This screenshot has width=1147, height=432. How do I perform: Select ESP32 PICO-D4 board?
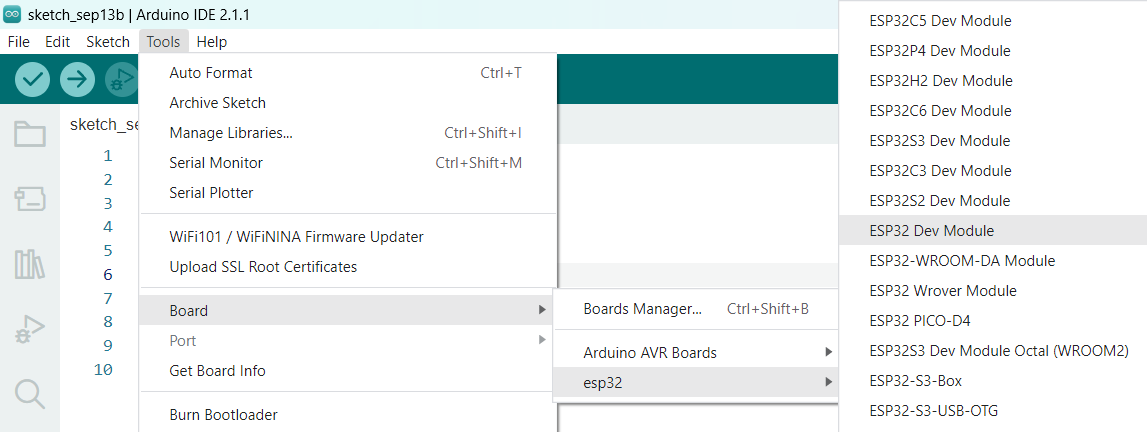(x=993, y=321)
